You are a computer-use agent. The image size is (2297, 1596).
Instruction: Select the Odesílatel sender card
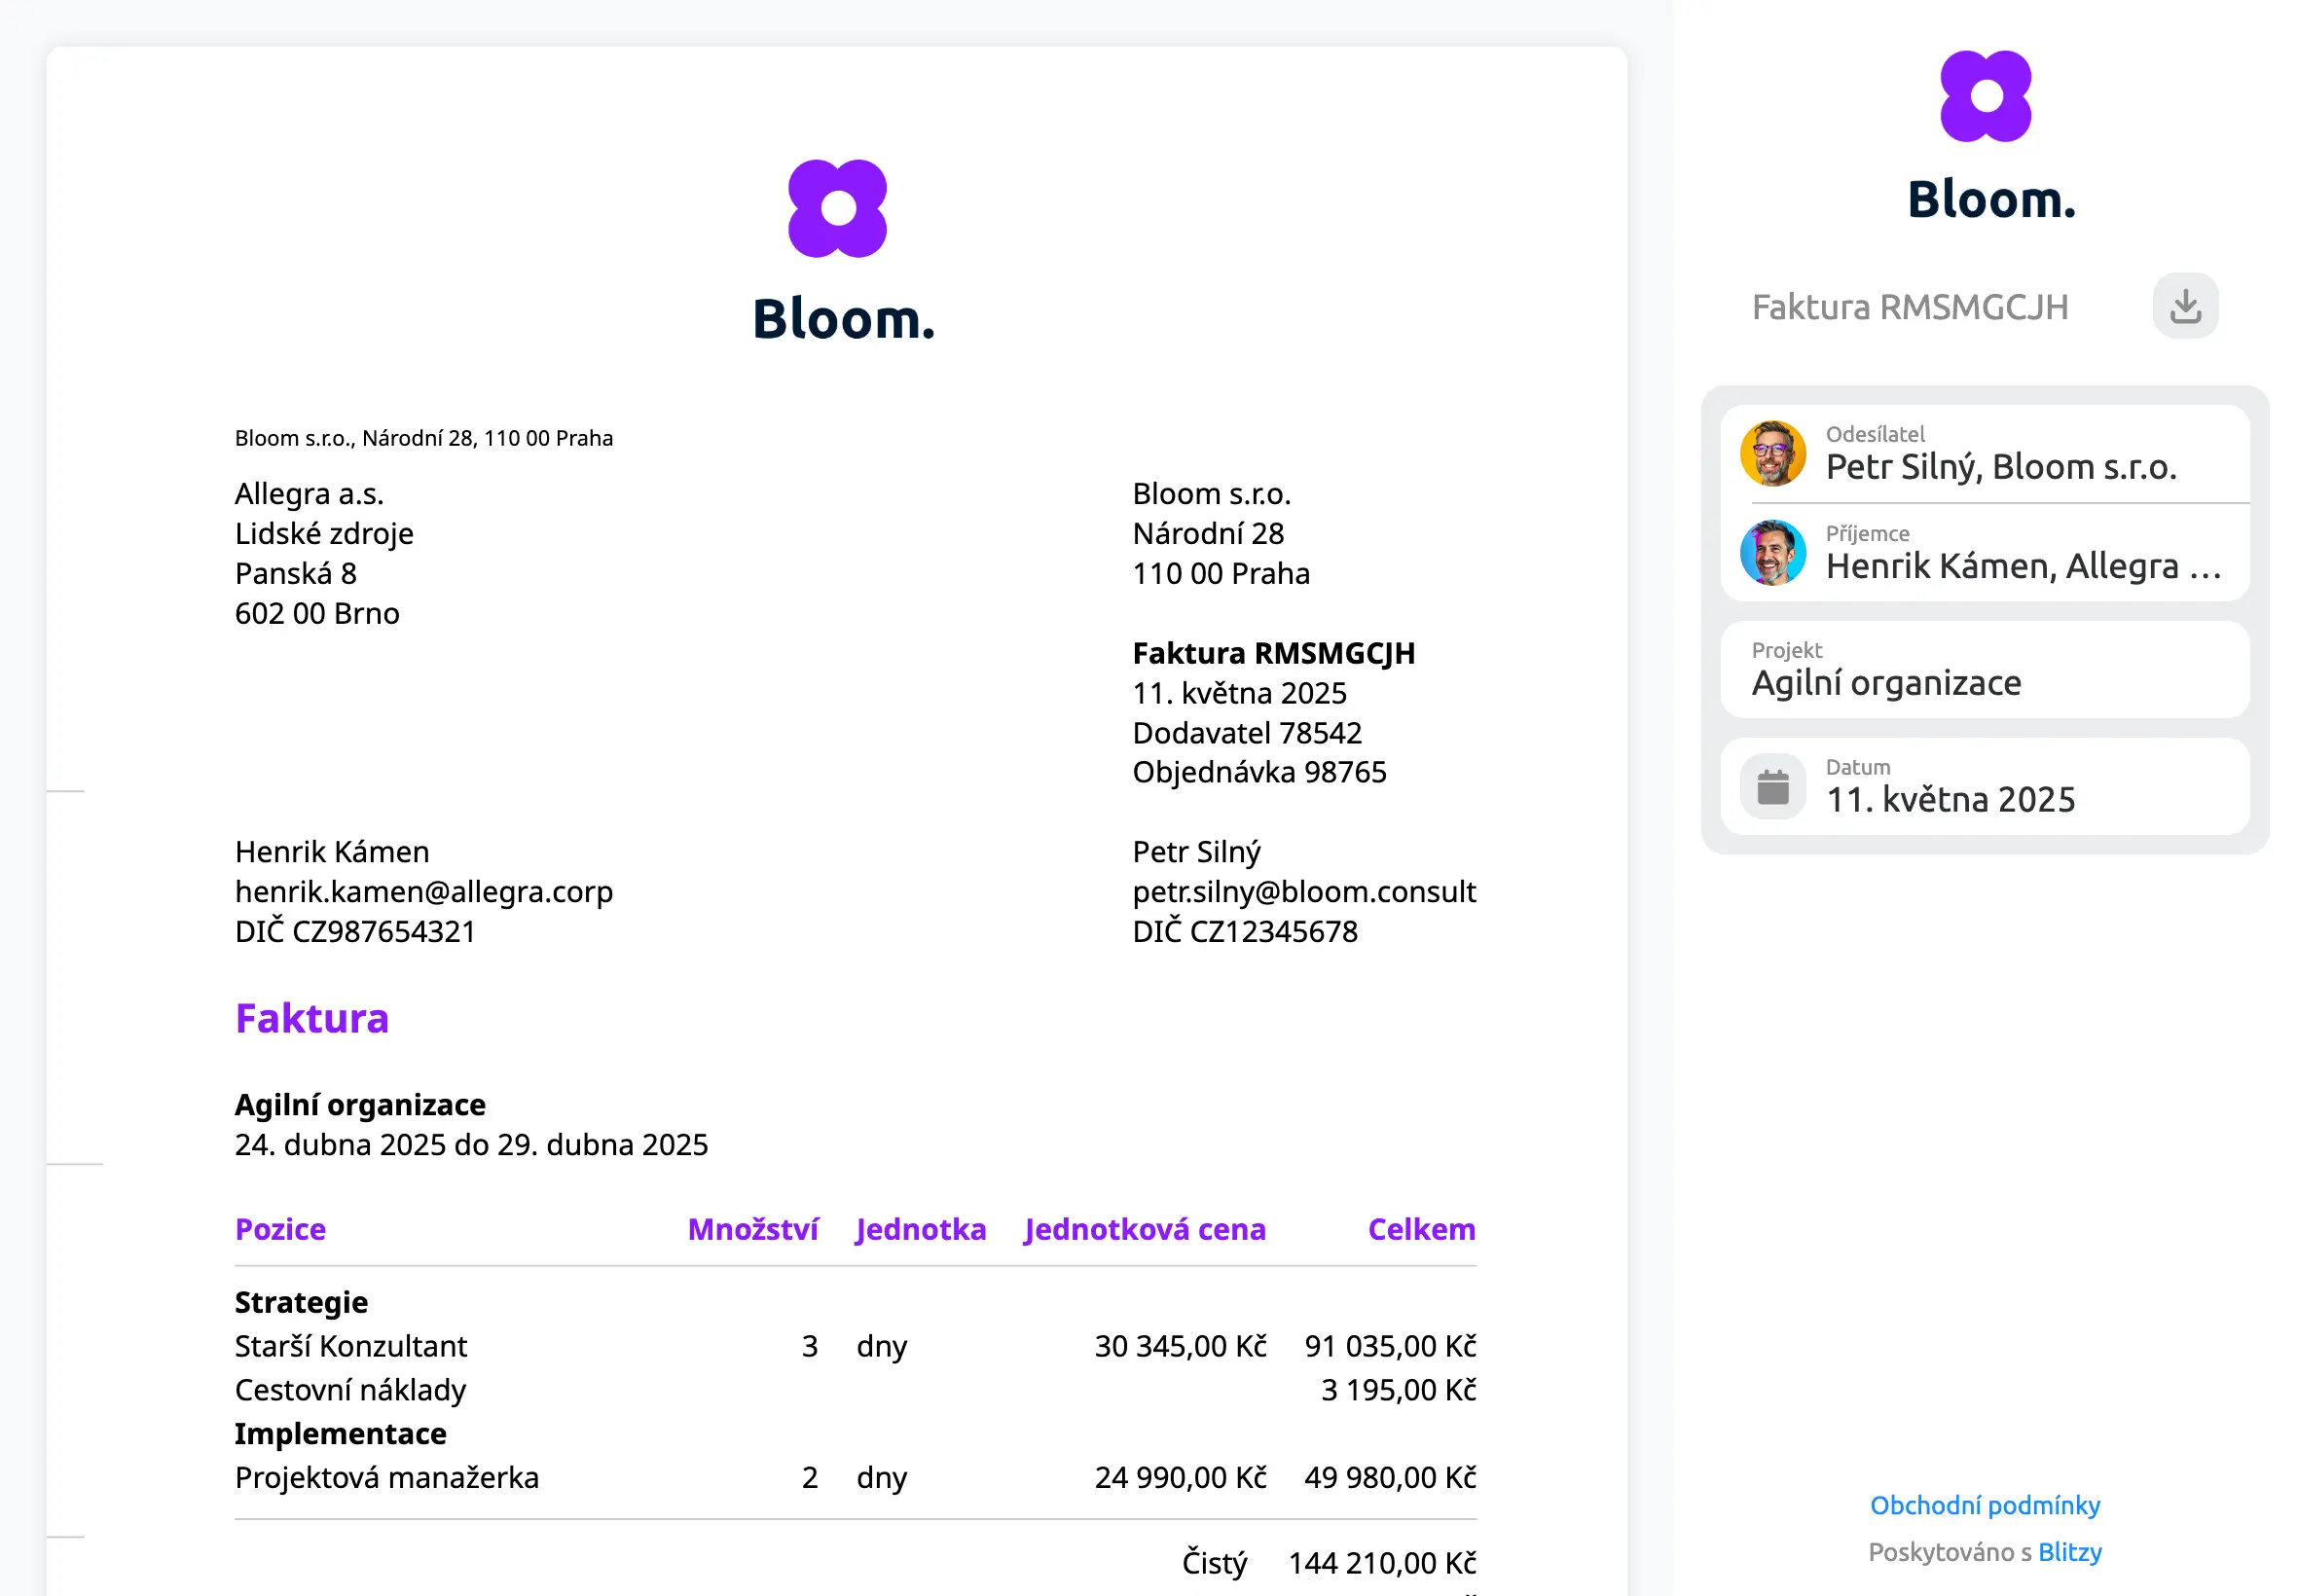[x=1984, y=453]
